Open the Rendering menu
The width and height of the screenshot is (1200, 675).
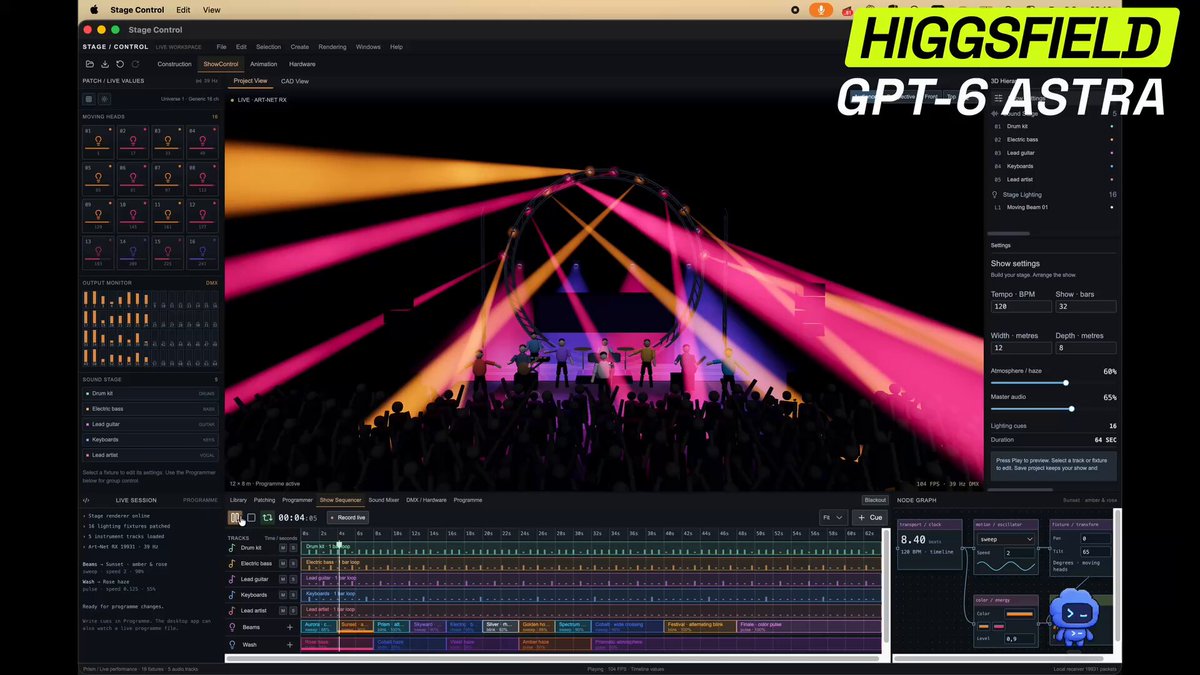(x=332, y=47)
